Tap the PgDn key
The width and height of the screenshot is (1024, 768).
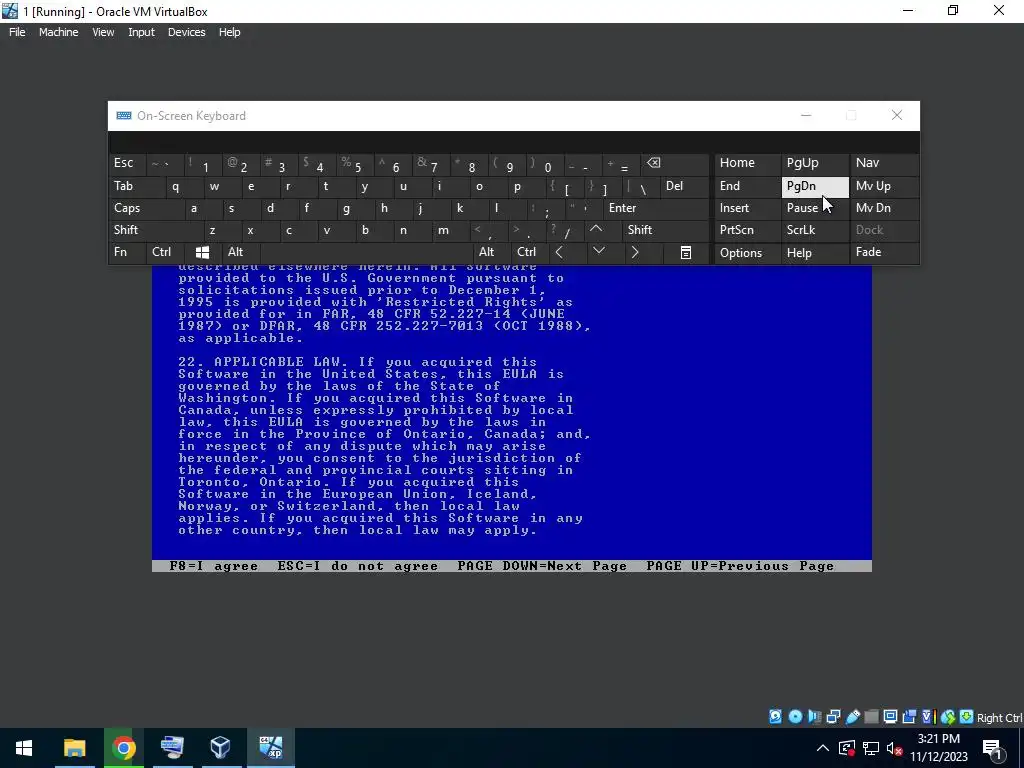coord(815,186)
